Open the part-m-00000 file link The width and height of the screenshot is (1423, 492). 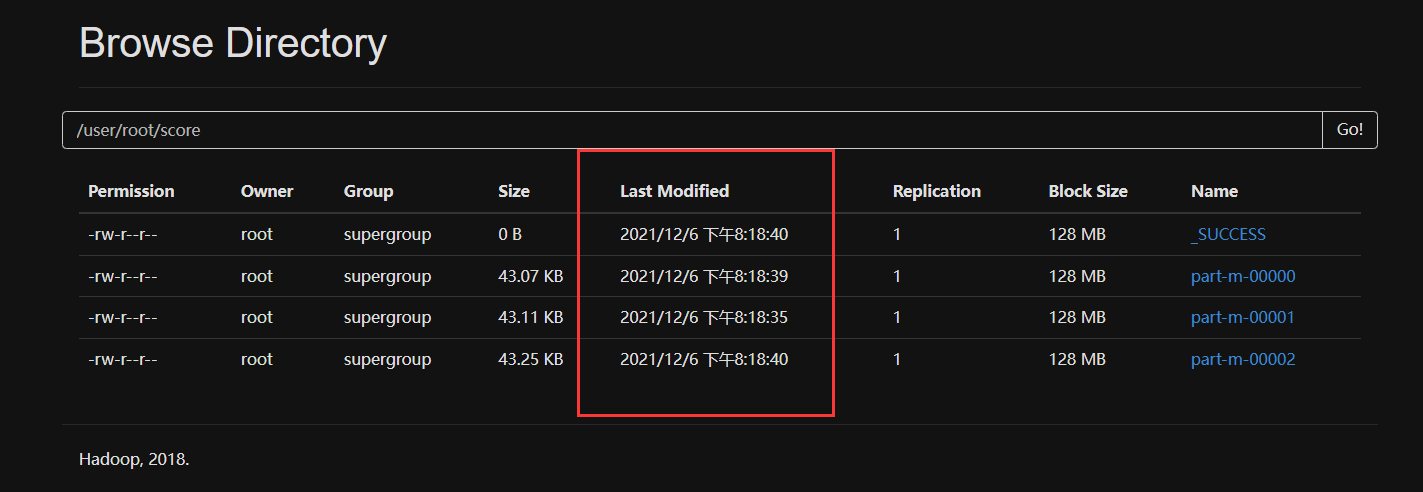point(1243,276)
